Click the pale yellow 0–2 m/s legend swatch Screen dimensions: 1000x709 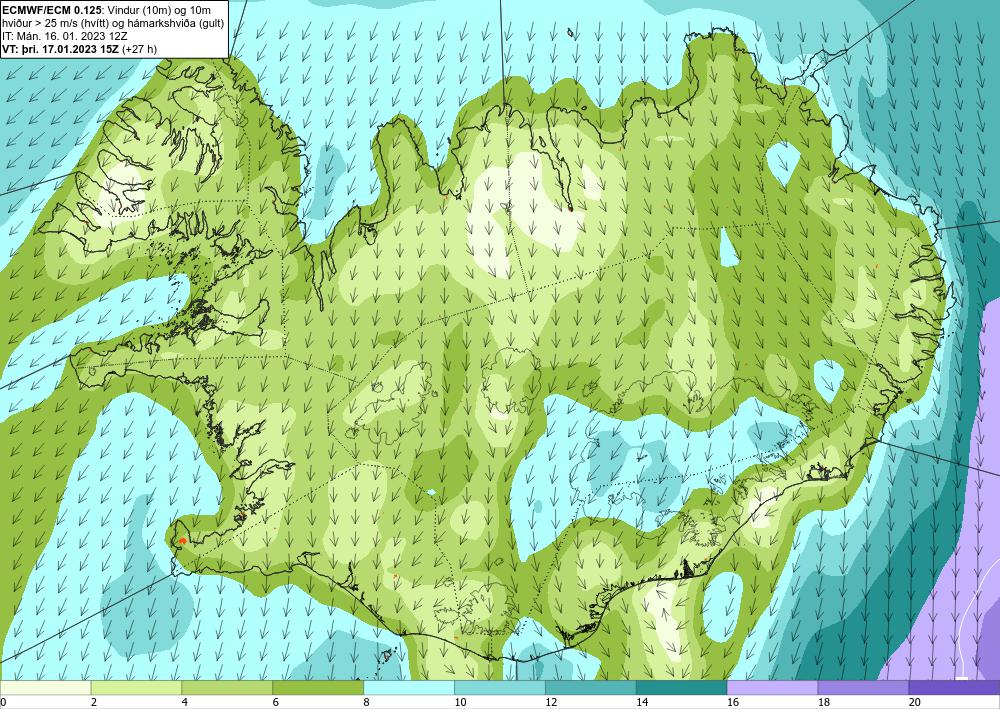(x=45, y=688)
